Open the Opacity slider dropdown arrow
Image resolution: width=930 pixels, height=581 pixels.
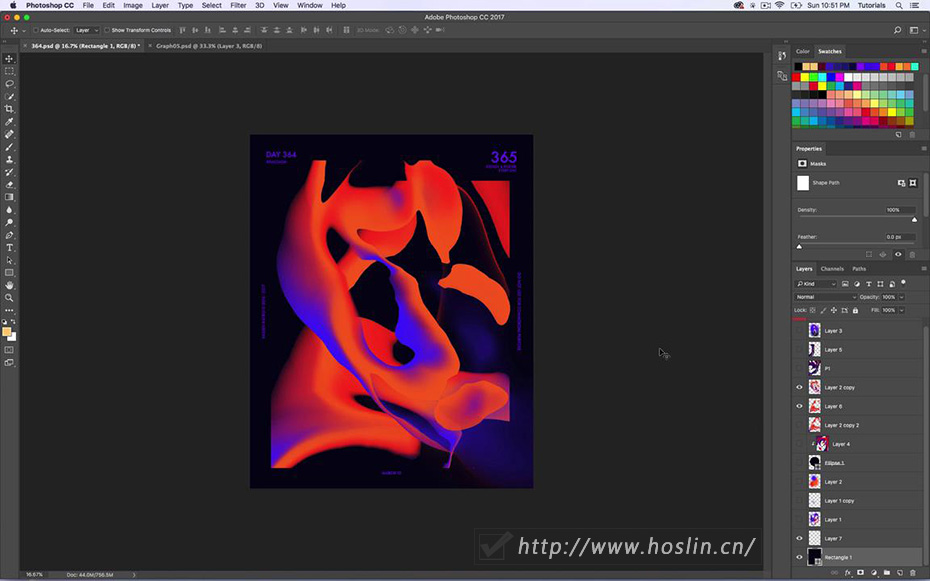pos(902,297)
